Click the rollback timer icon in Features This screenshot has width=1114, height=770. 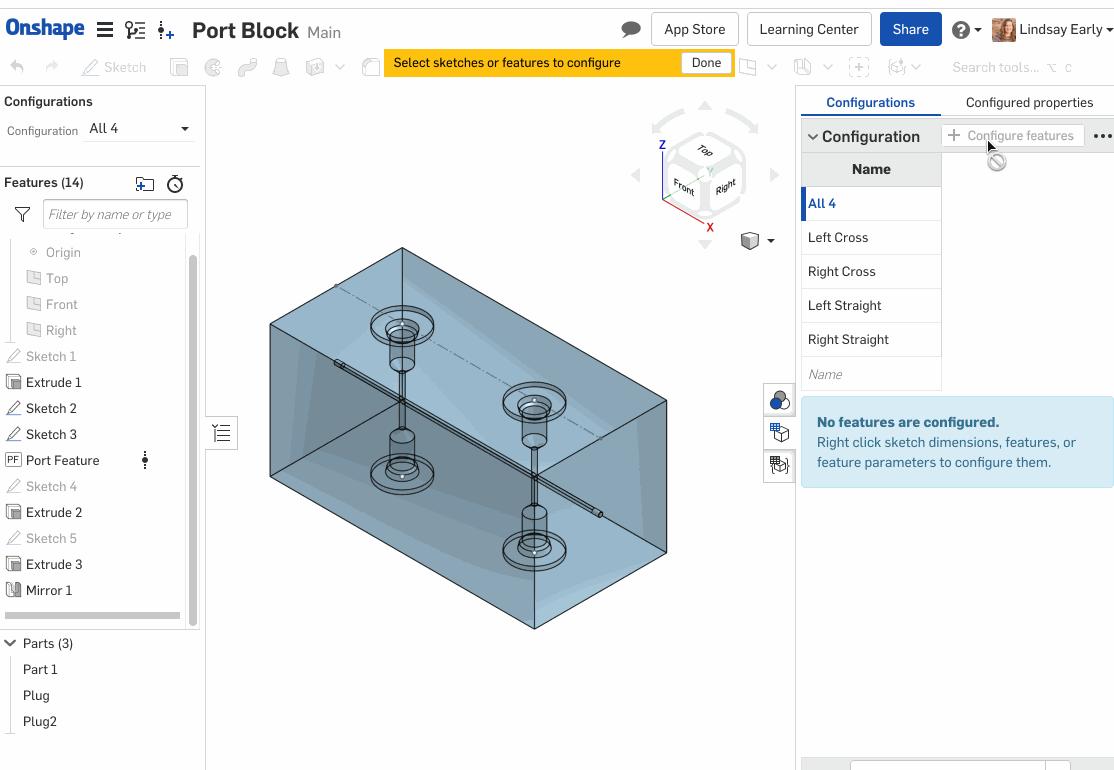tap(175, 184)
